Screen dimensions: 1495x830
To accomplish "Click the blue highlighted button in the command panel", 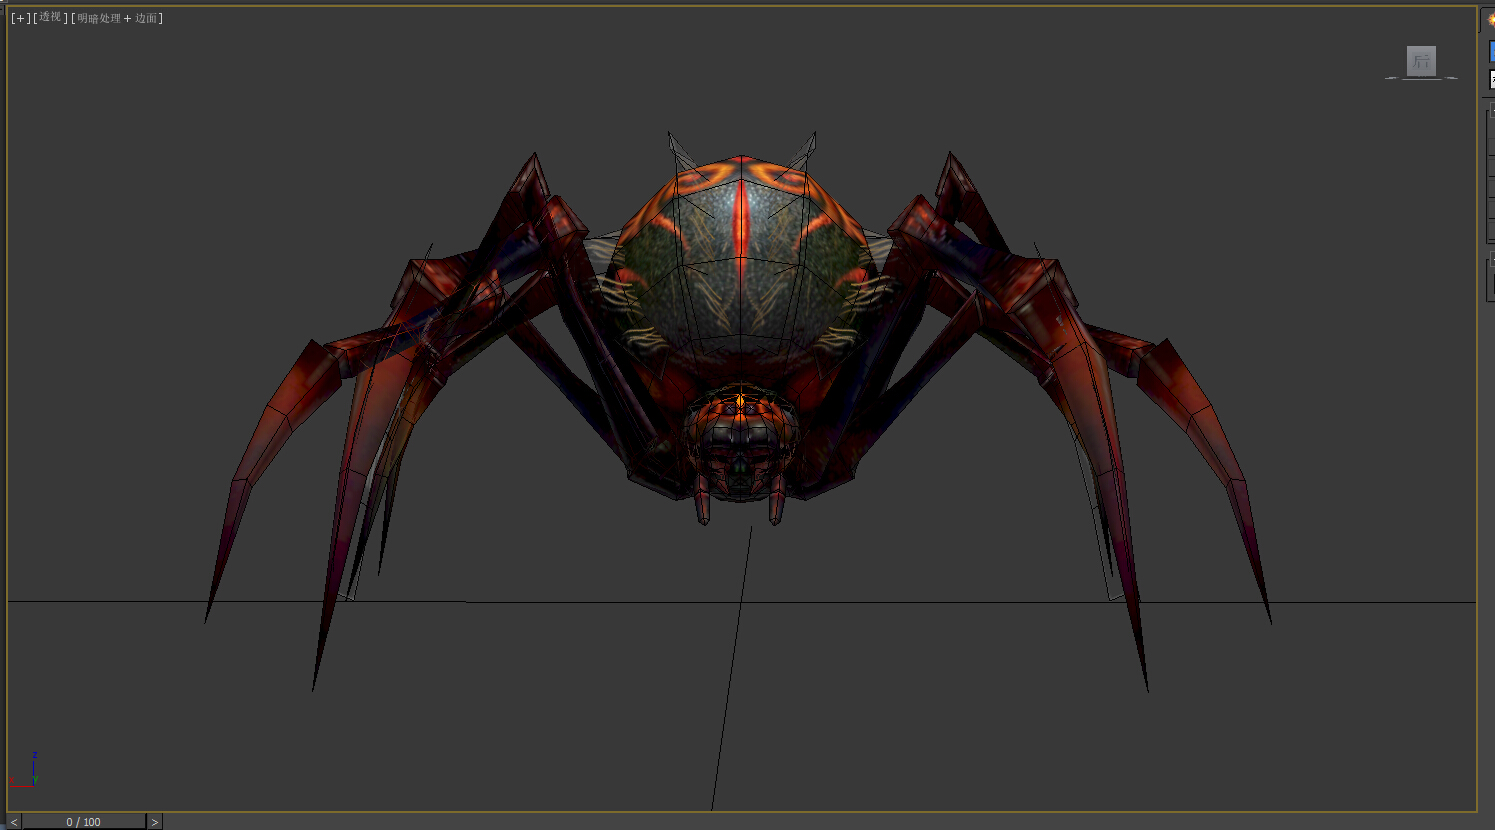I will click(x=1491, y=52).
